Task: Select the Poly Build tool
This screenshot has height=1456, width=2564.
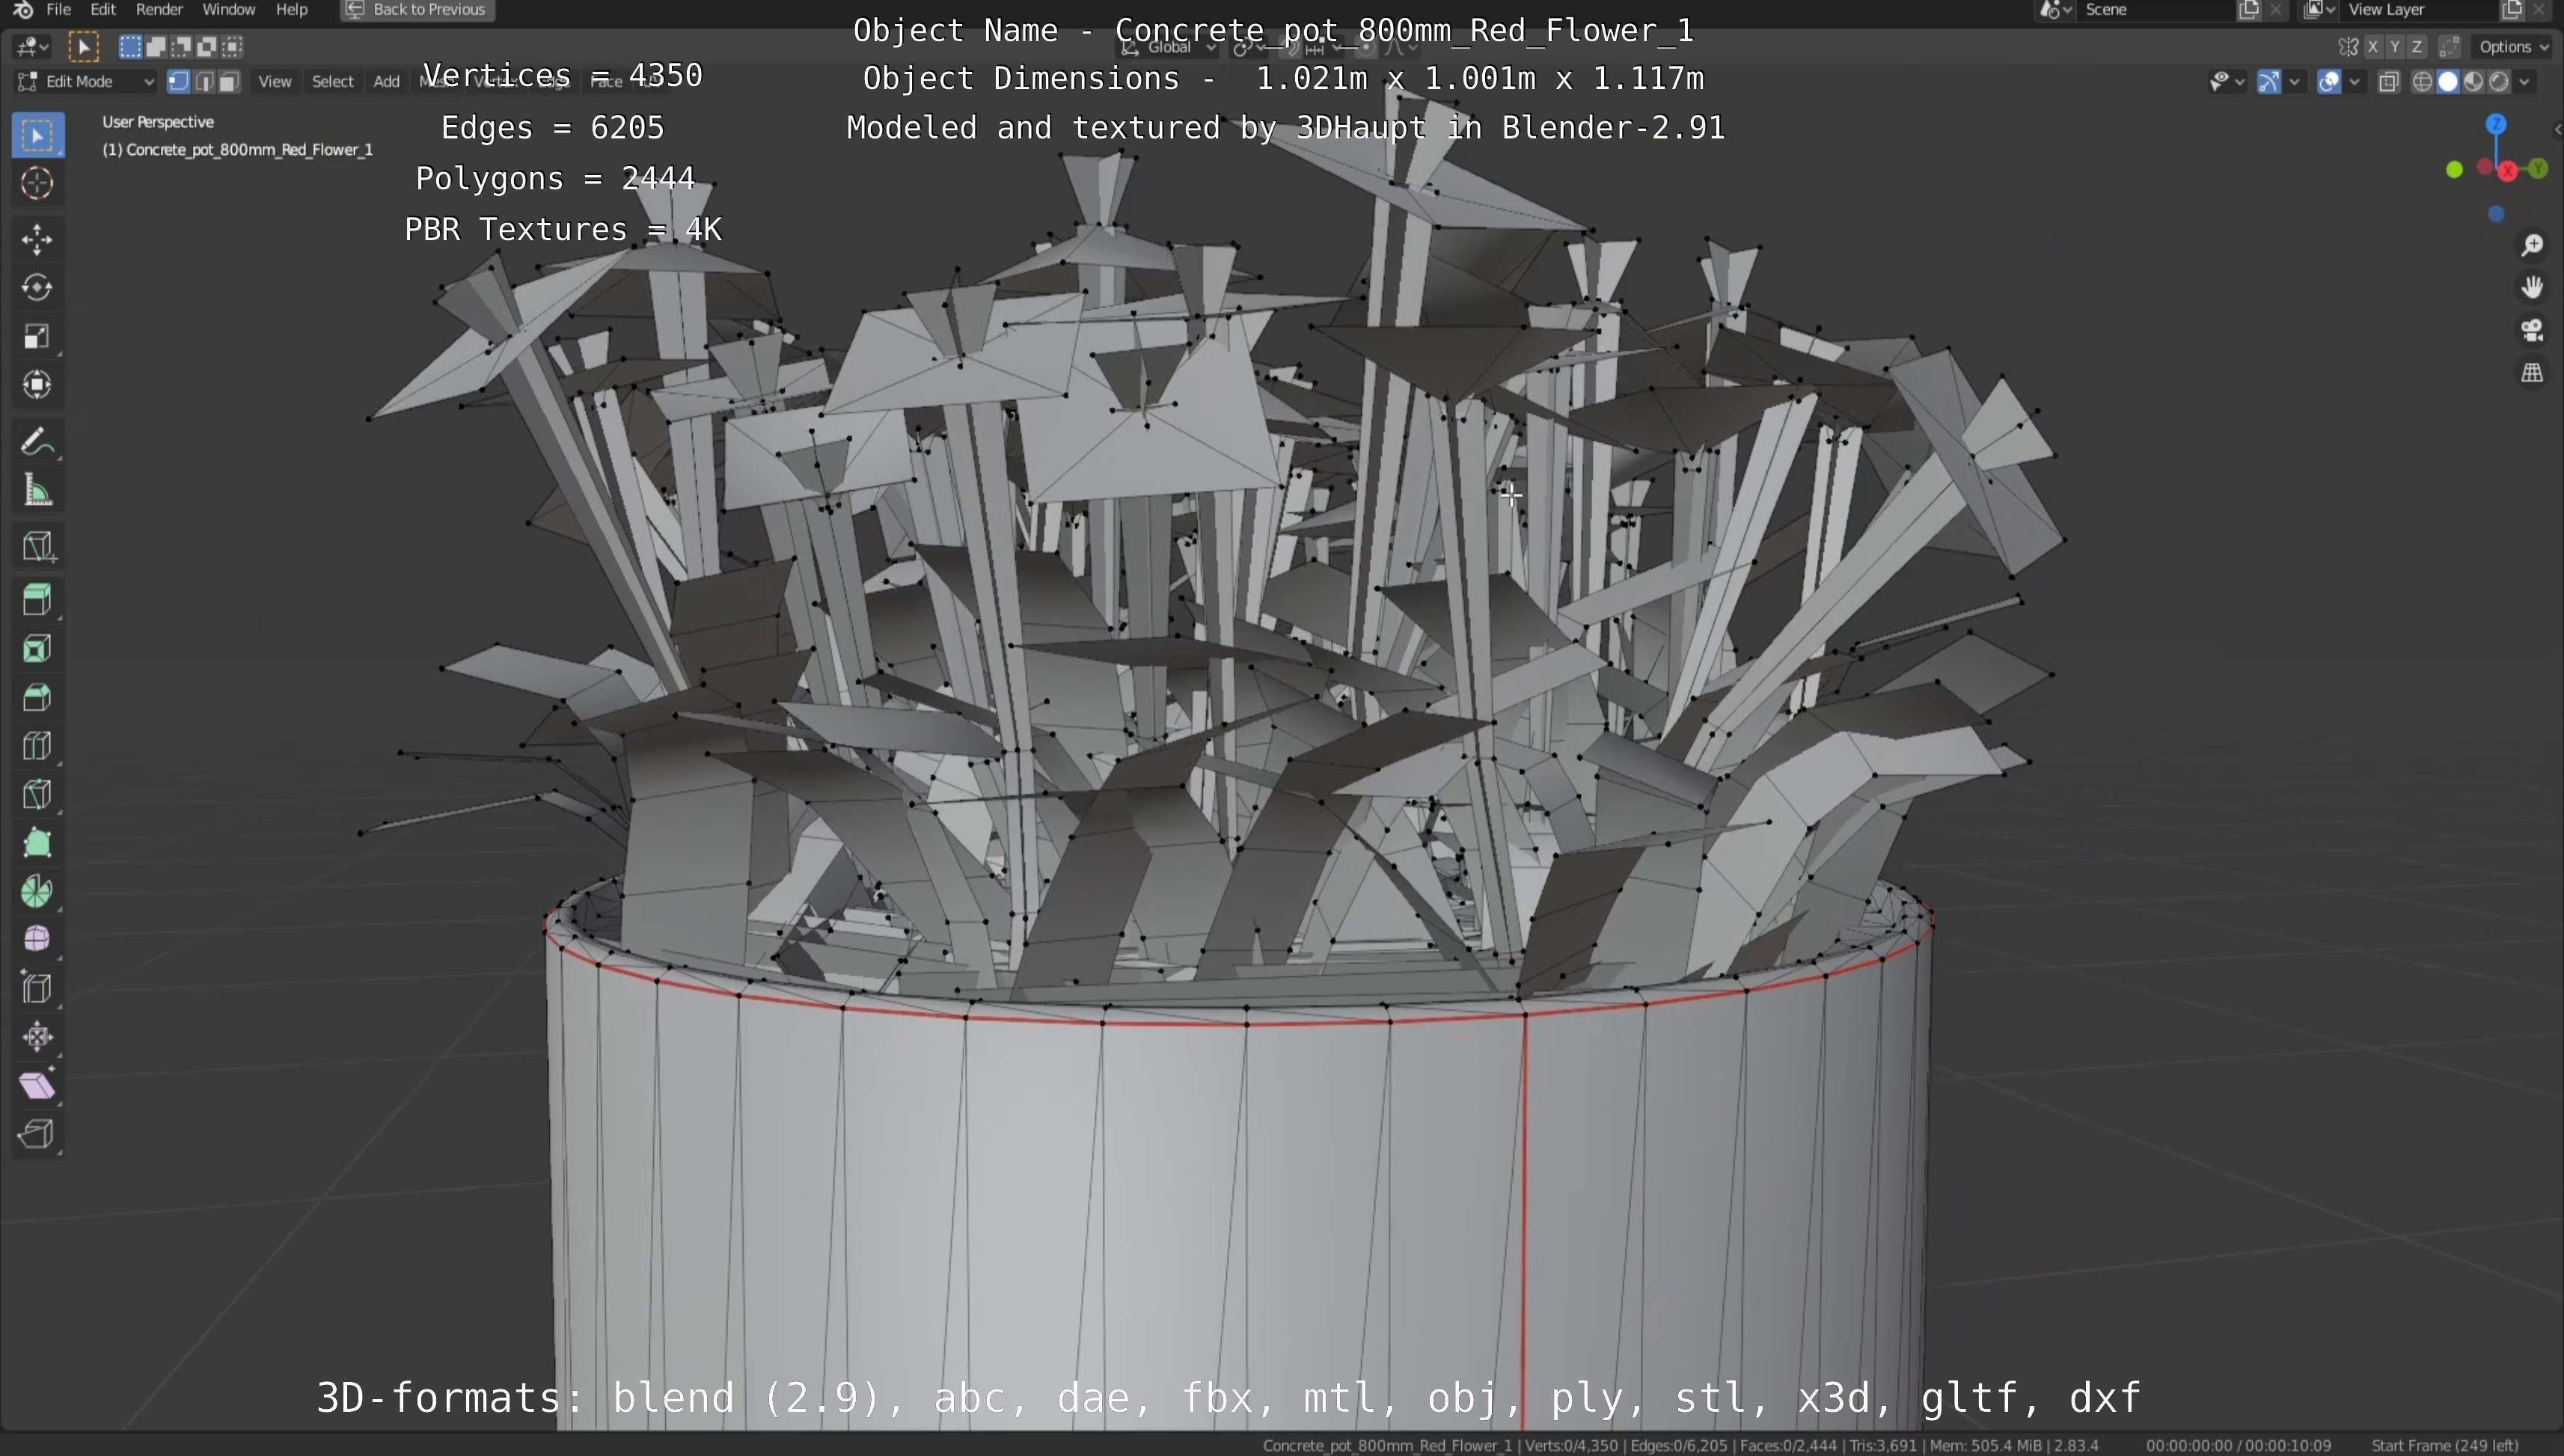Action: pos(38,843)
